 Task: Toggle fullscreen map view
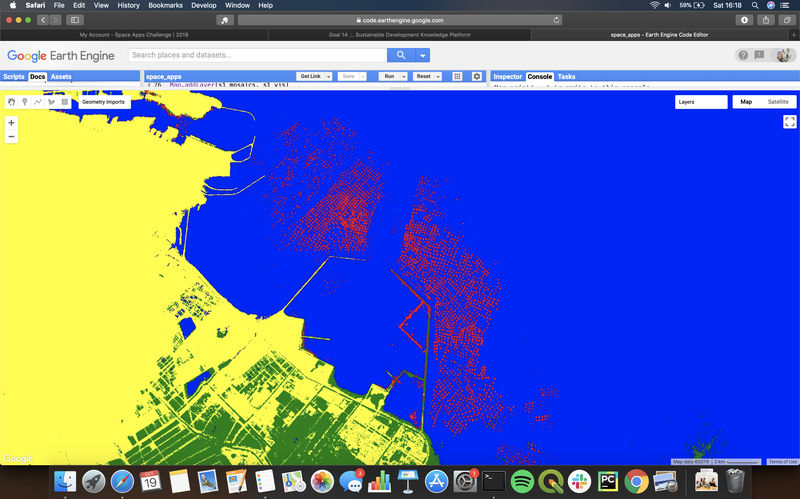tap(789, 122)
